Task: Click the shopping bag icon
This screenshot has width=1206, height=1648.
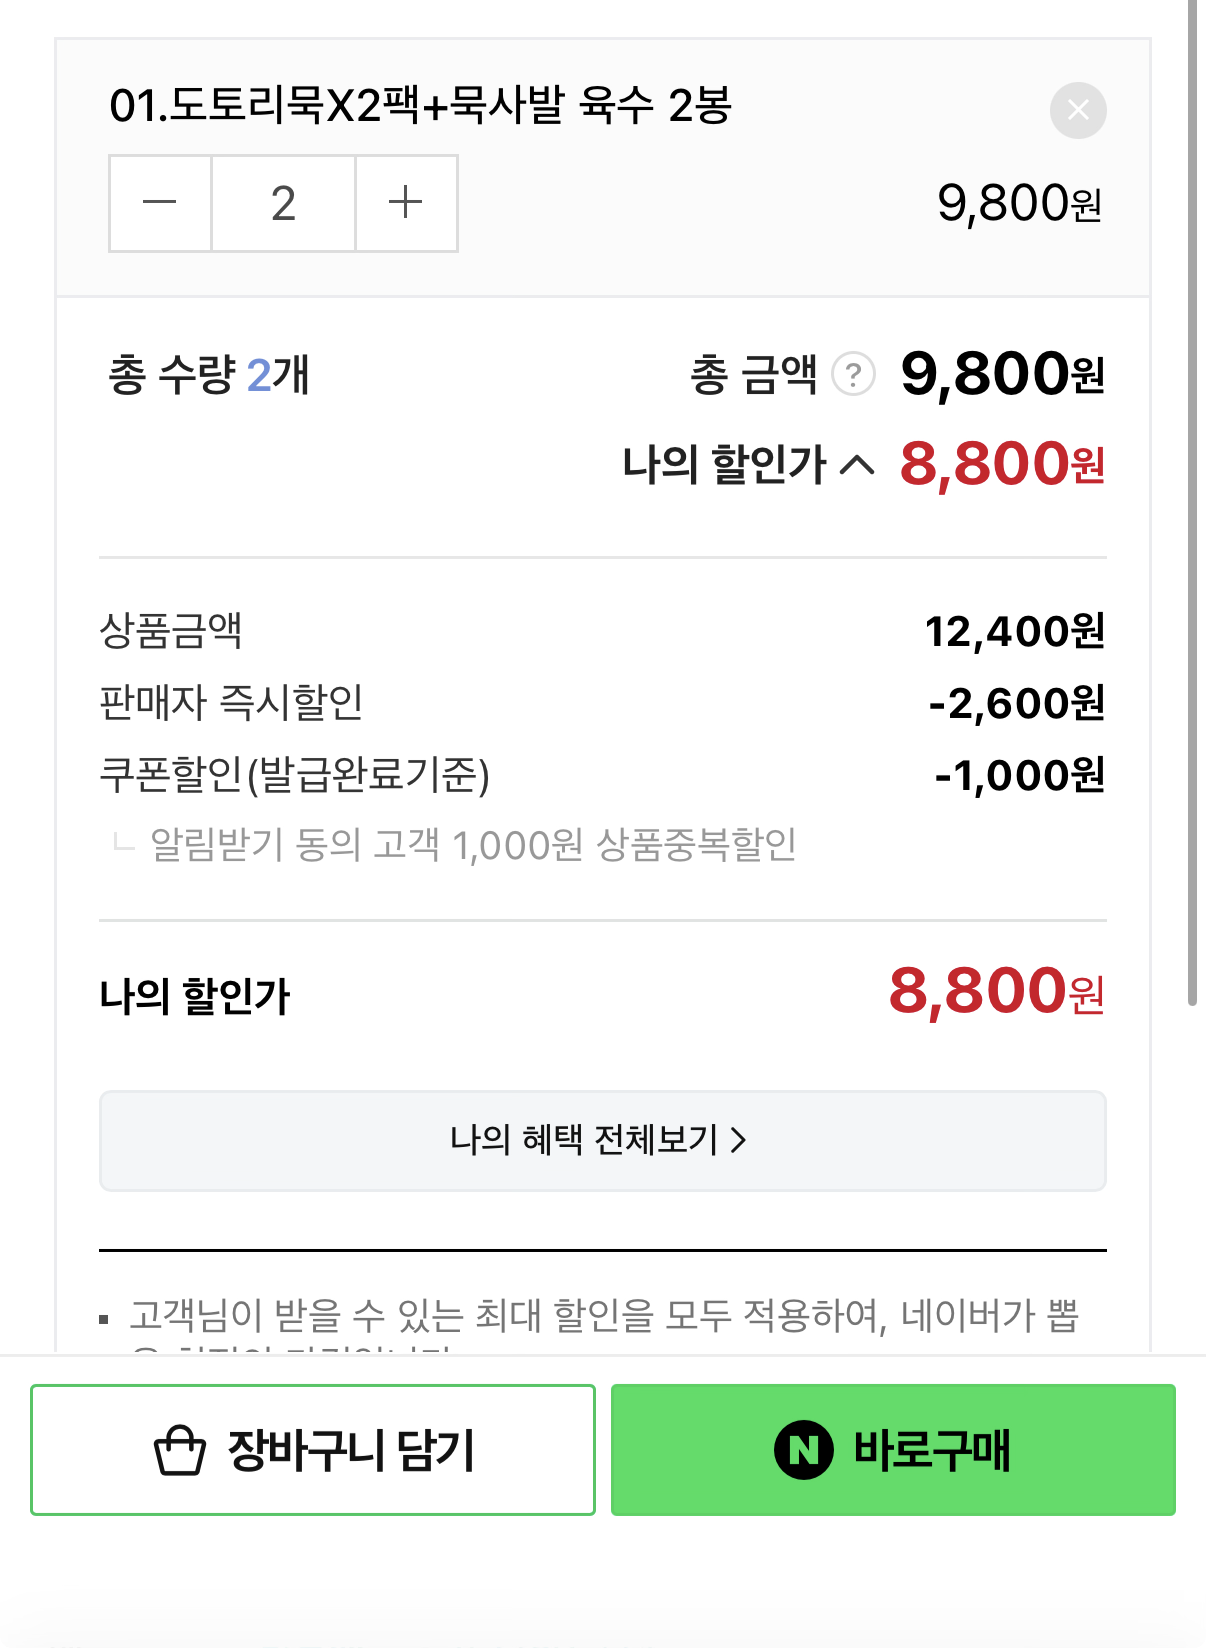Action: 180,1451
